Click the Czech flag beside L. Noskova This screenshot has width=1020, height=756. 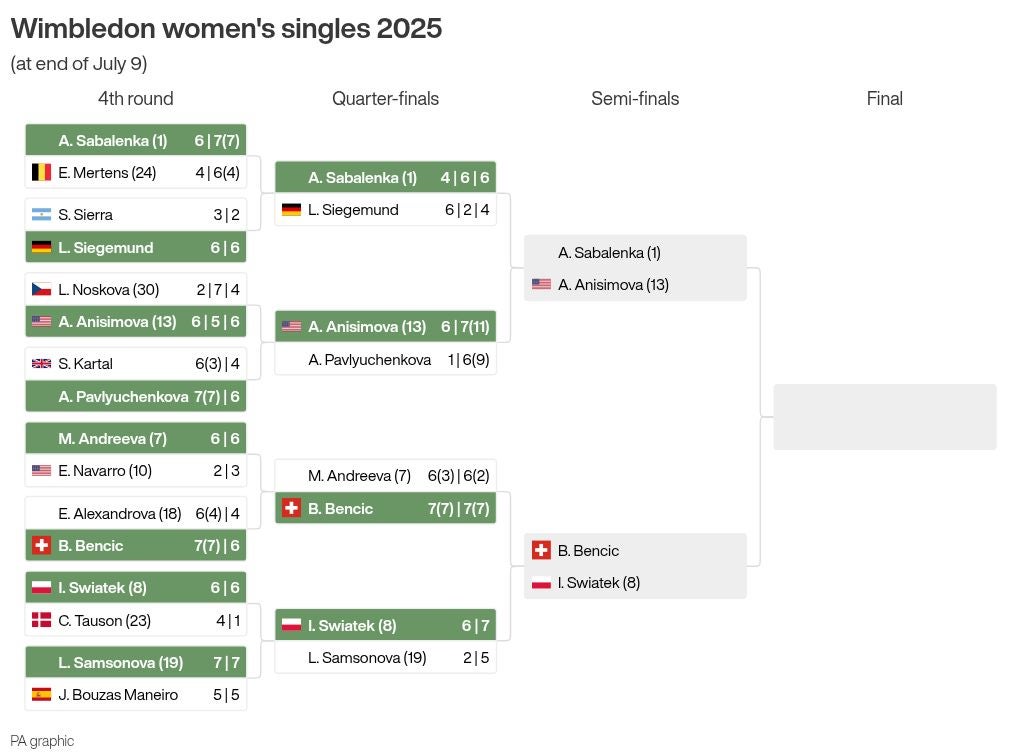tap(42, 290)
